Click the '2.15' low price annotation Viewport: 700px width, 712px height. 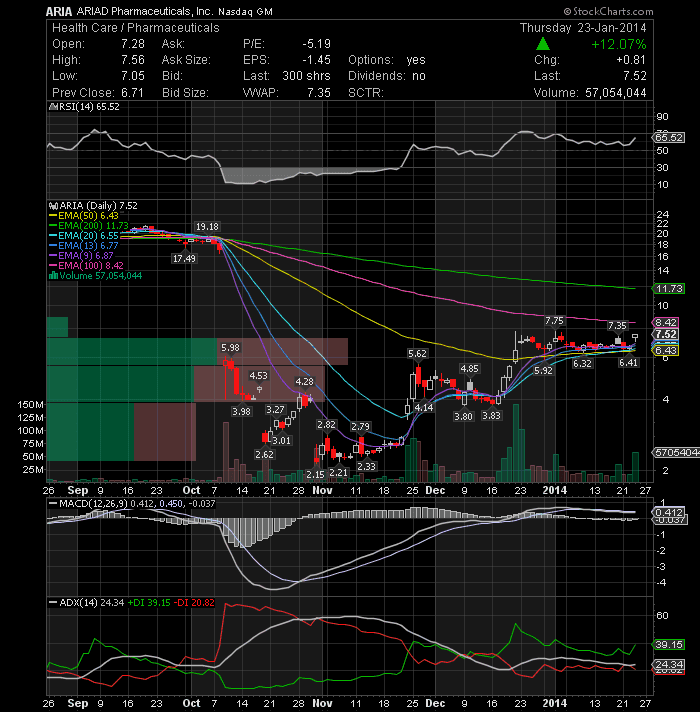coord(315,474)
